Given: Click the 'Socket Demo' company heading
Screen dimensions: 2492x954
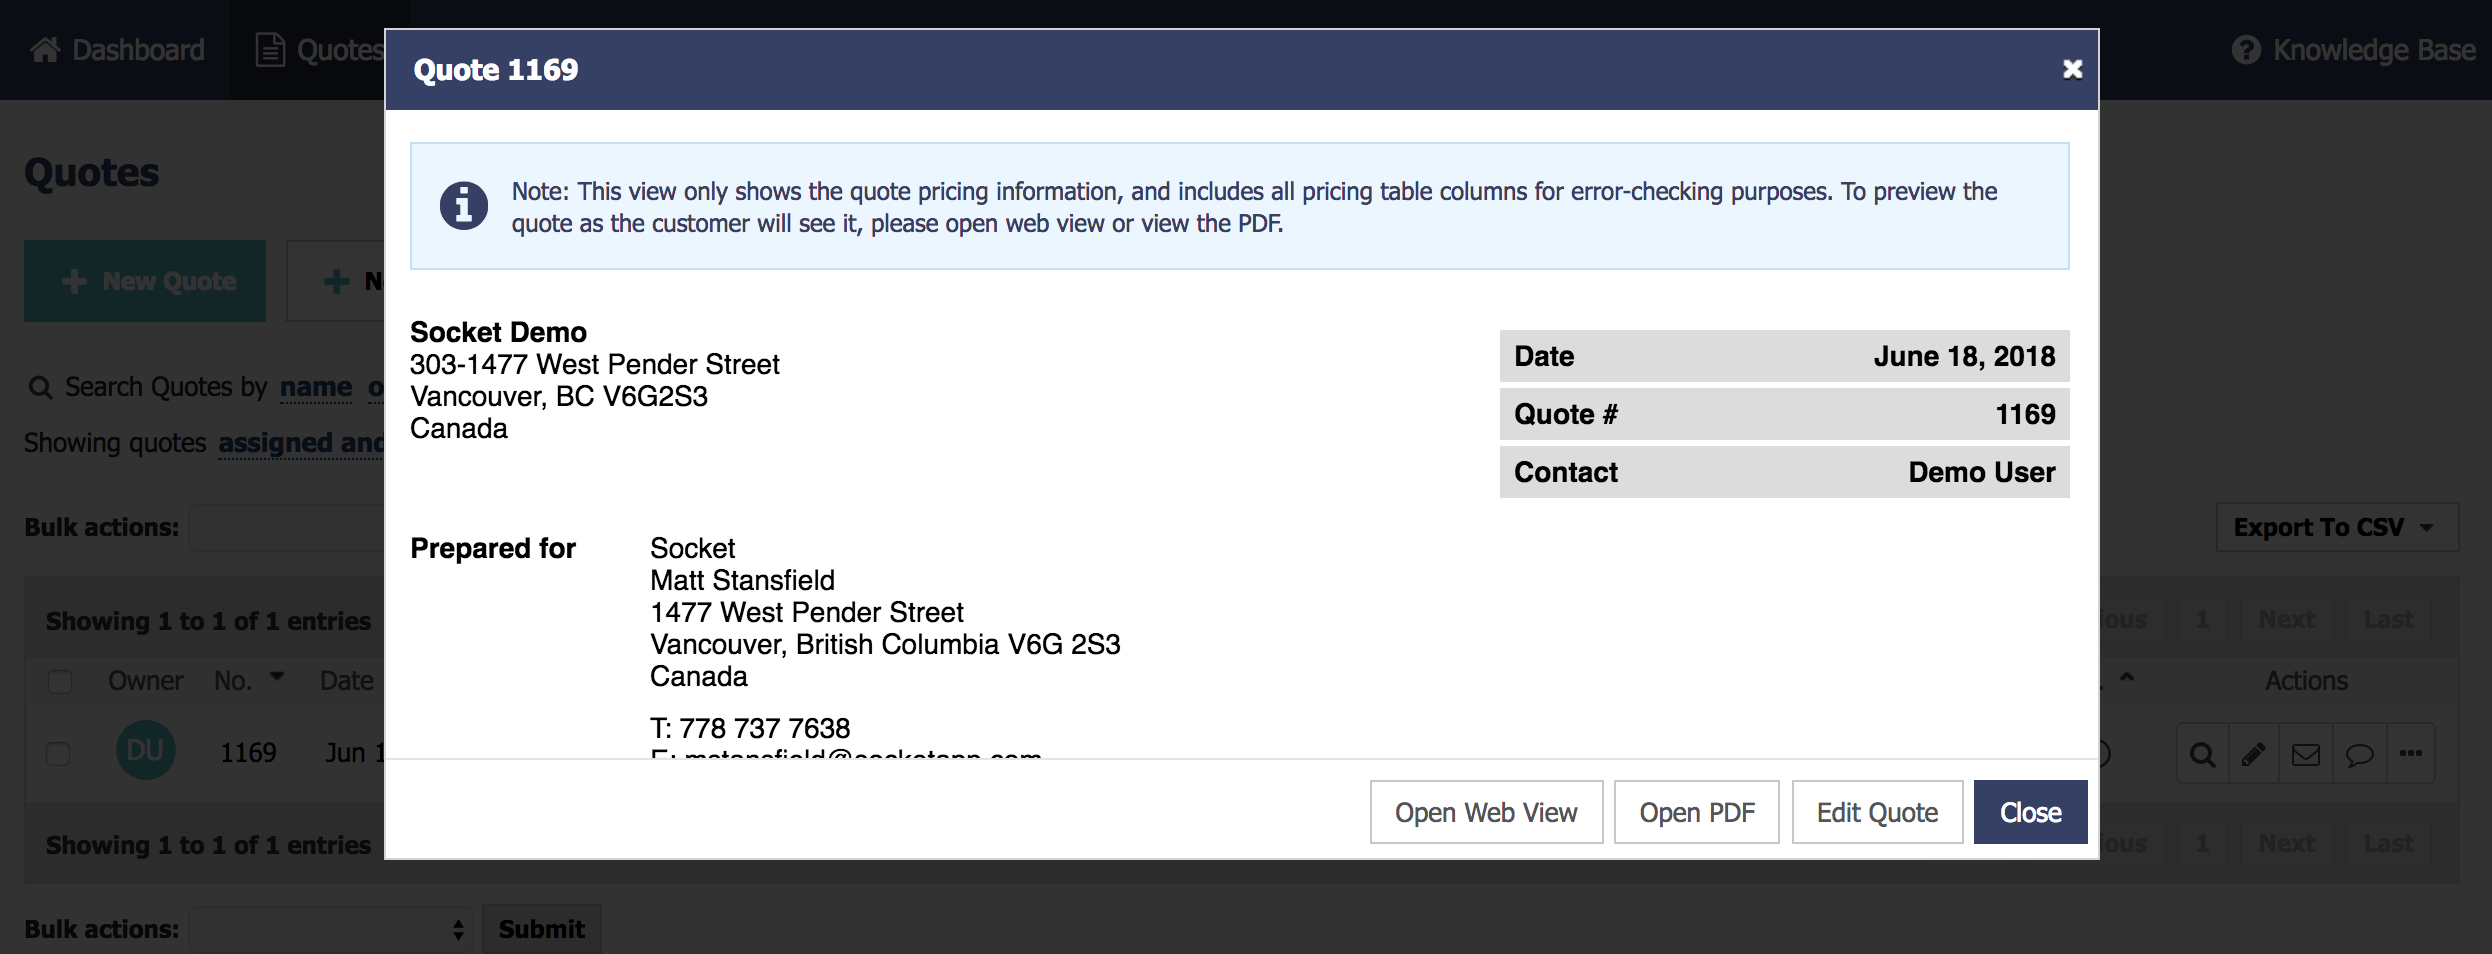Looking at the screenshot, I should click(498, 332).
